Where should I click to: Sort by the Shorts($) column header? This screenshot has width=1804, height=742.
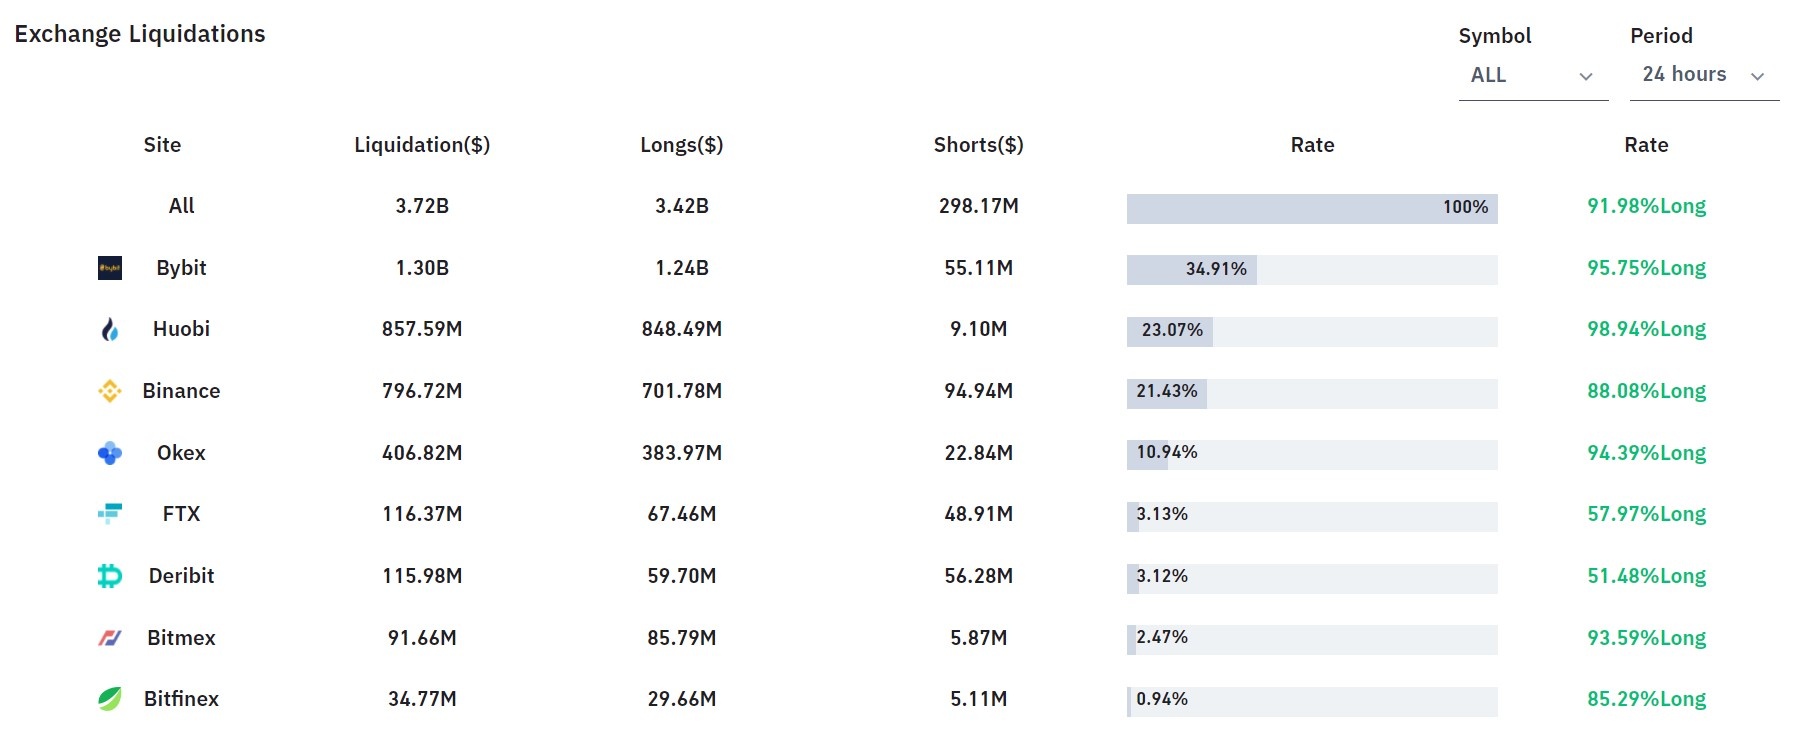pos(978,145)
